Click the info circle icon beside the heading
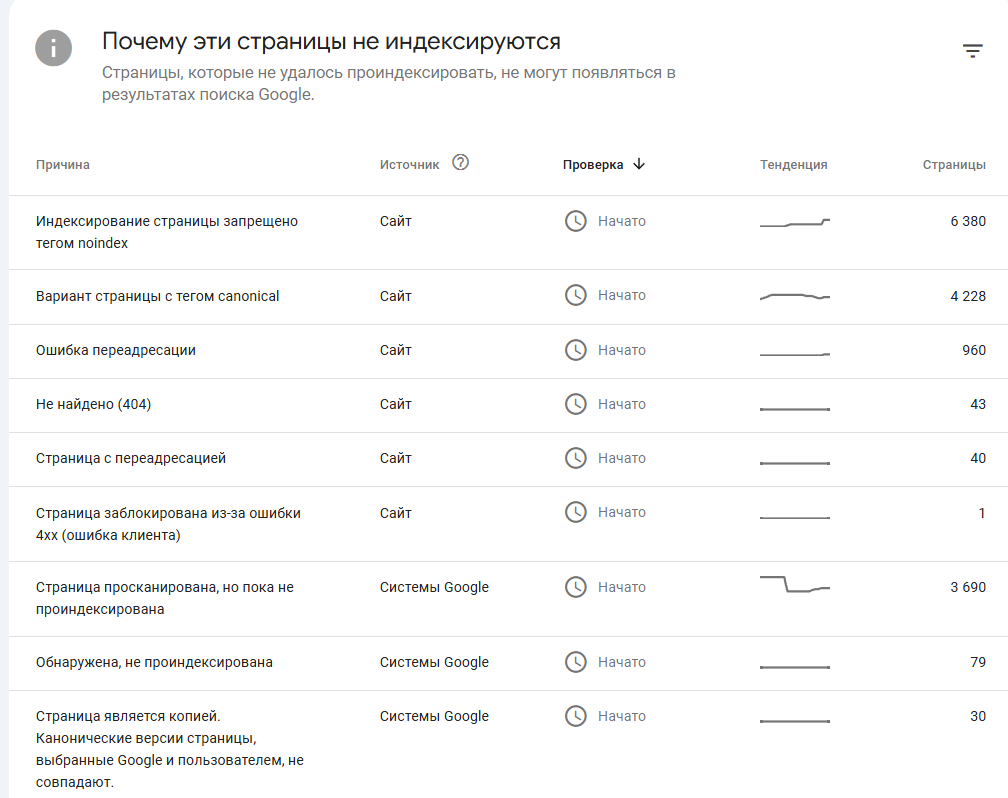The height and width of the screenshot is (798, 1008). click(53, 48)
